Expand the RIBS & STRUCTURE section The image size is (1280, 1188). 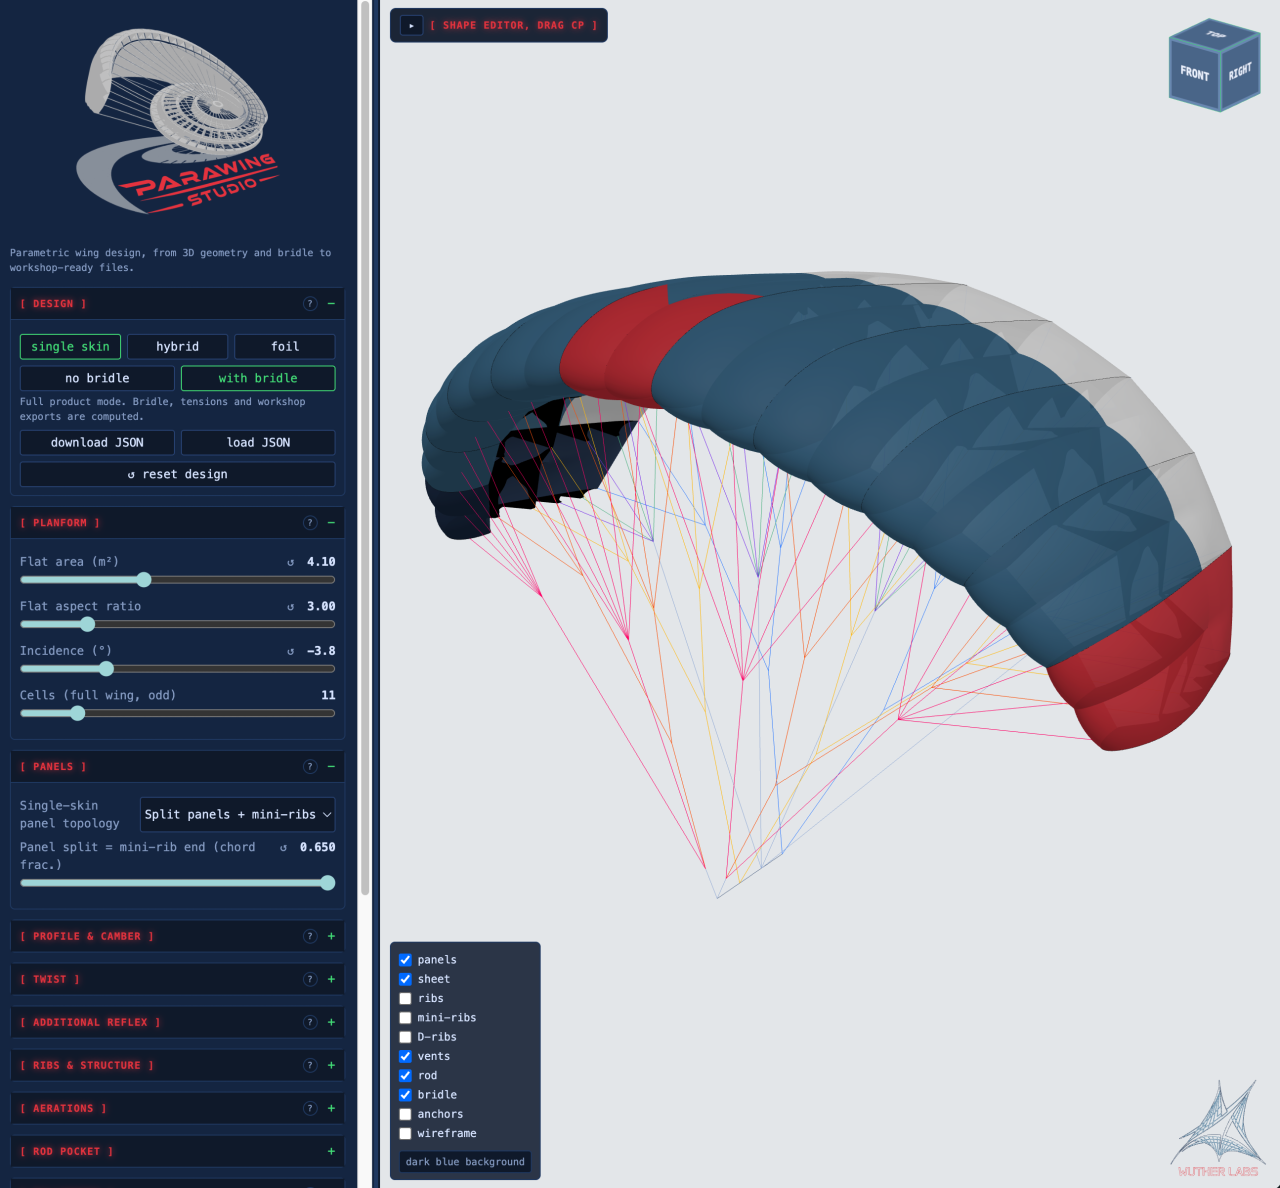coord(331,1066)
